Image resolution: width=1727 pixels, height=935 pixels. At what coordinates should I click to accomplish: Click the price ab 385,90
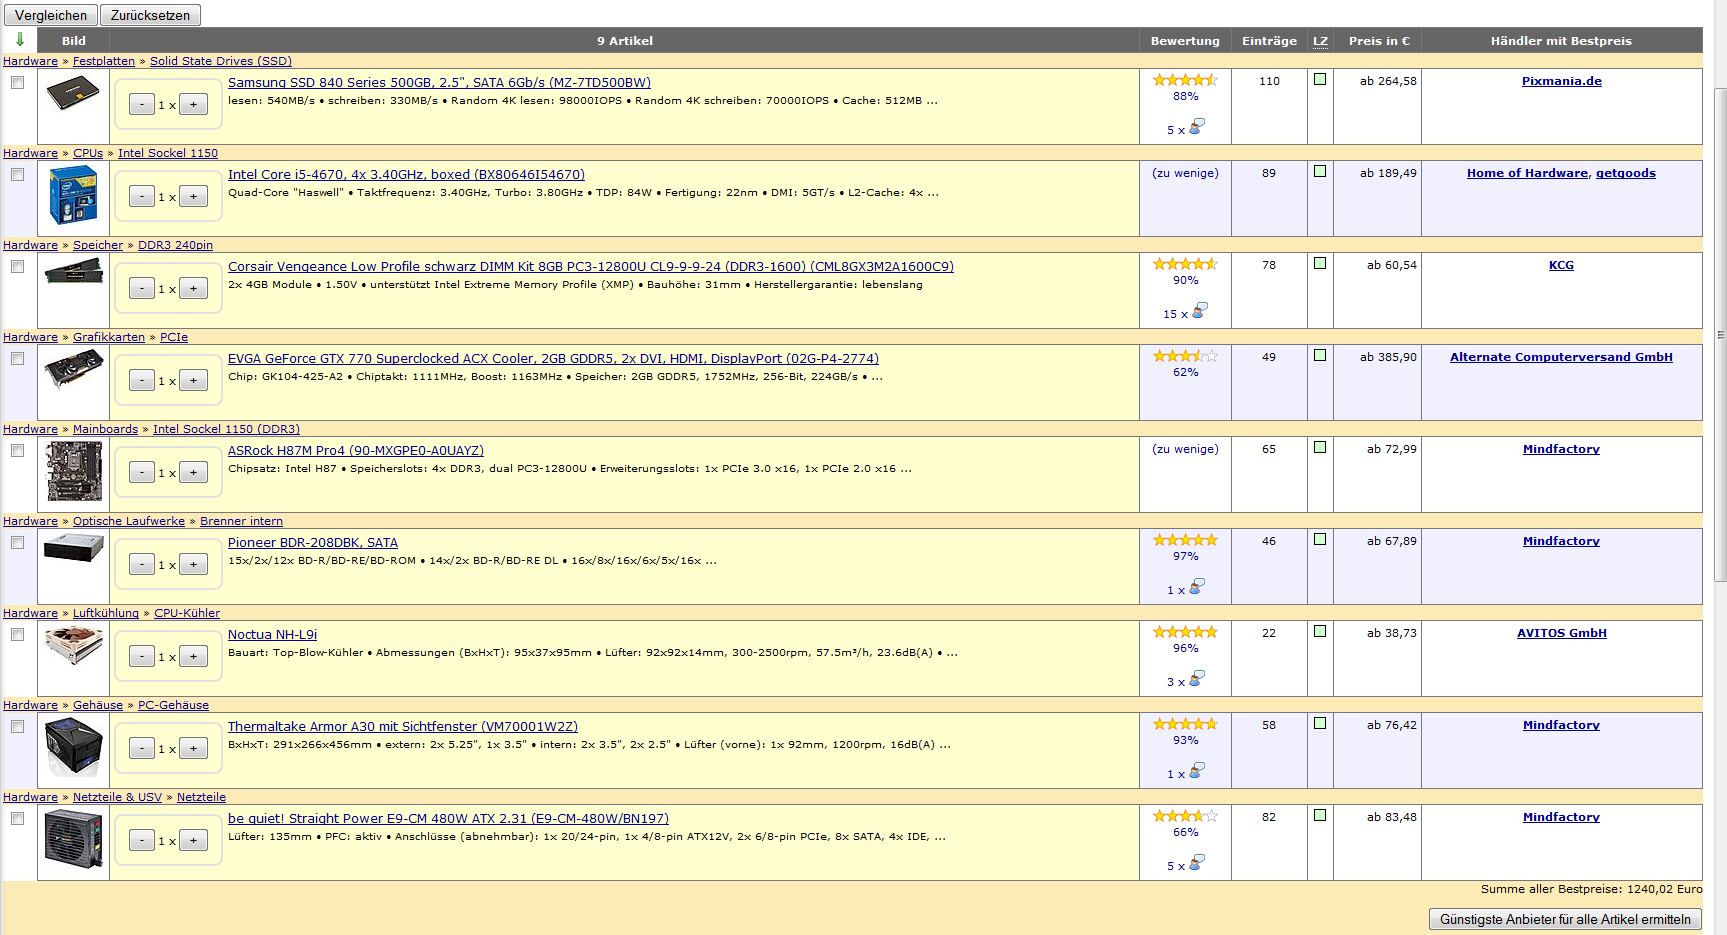(x=1388, y=357)
